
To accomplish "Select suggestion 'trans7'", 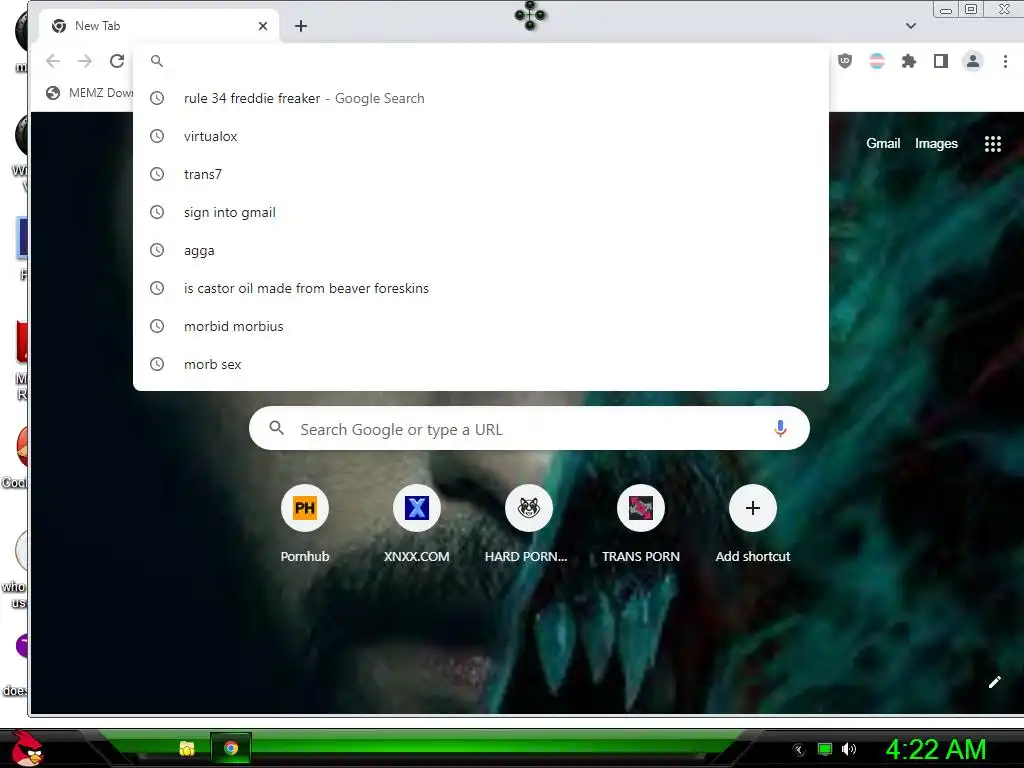I will 481,174.
